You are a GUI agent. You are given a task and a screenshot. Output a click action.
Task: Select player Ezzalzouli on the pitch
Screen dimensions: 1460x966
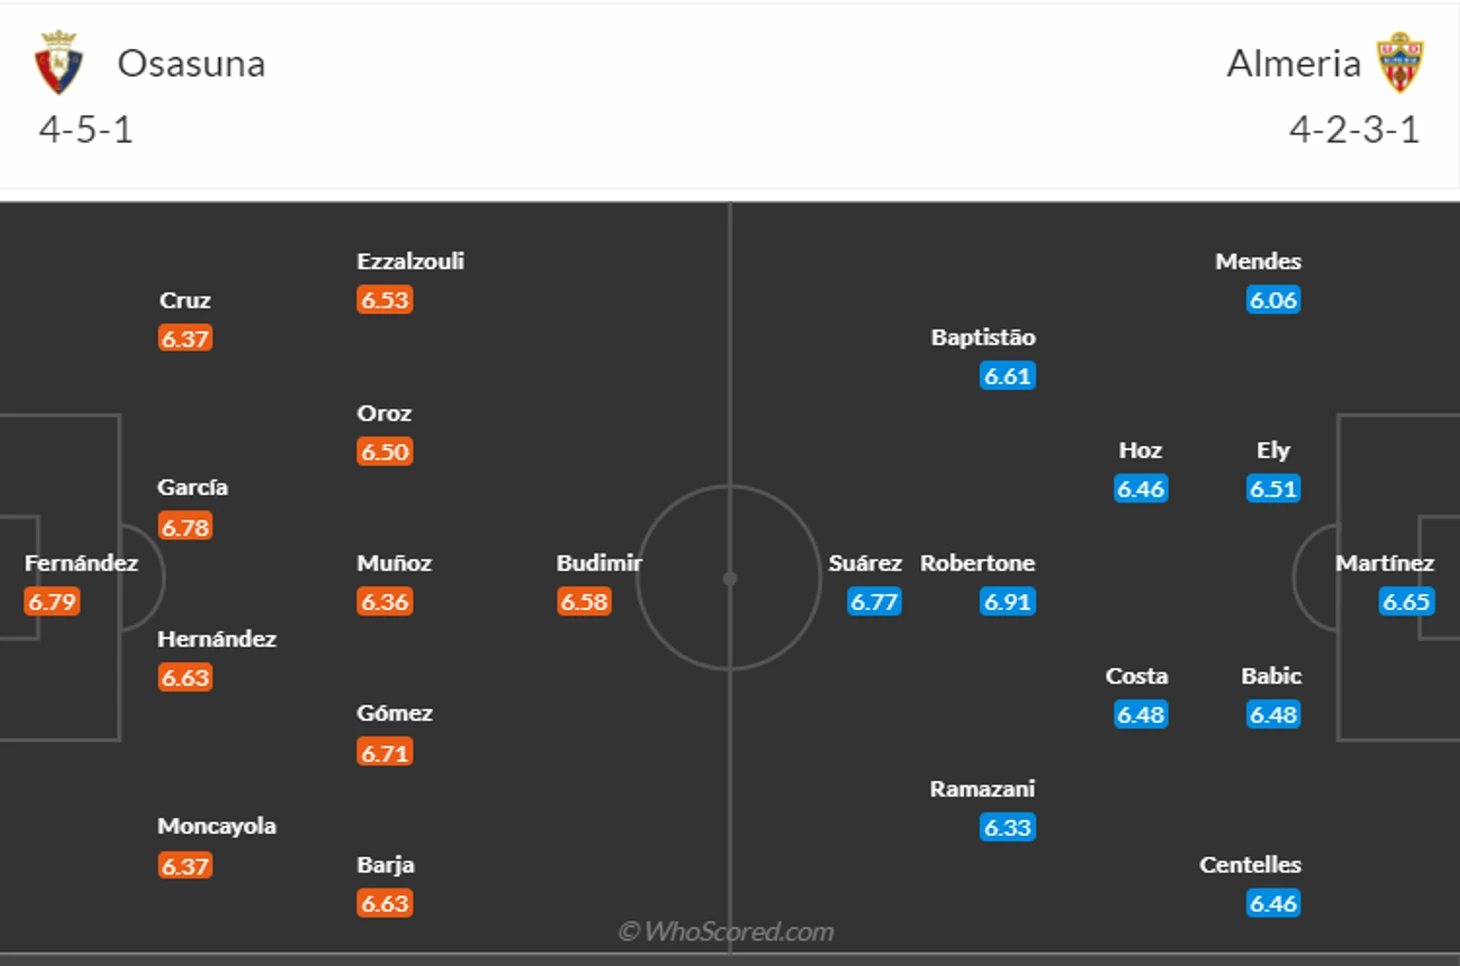point(410,262)
